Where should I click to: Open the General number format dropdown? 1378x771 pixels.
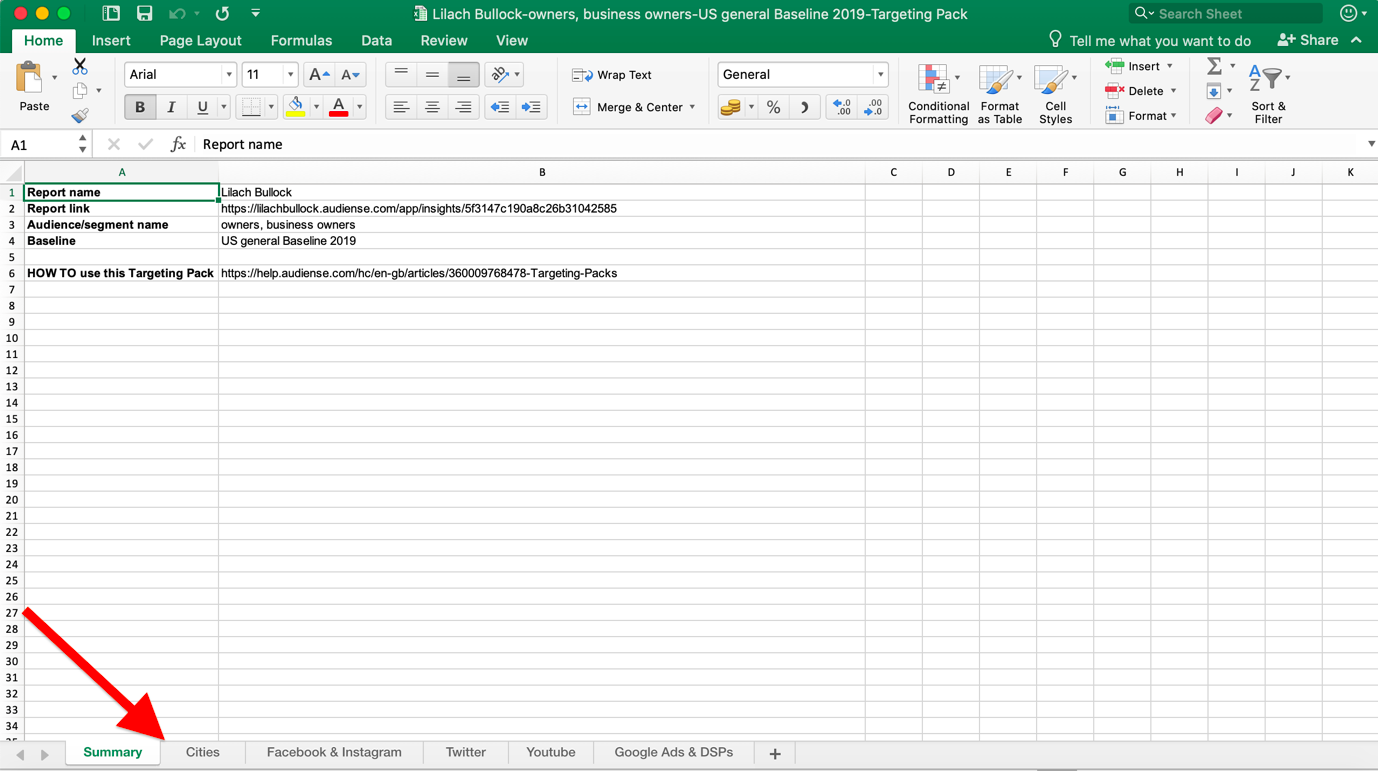pos(881,75)
